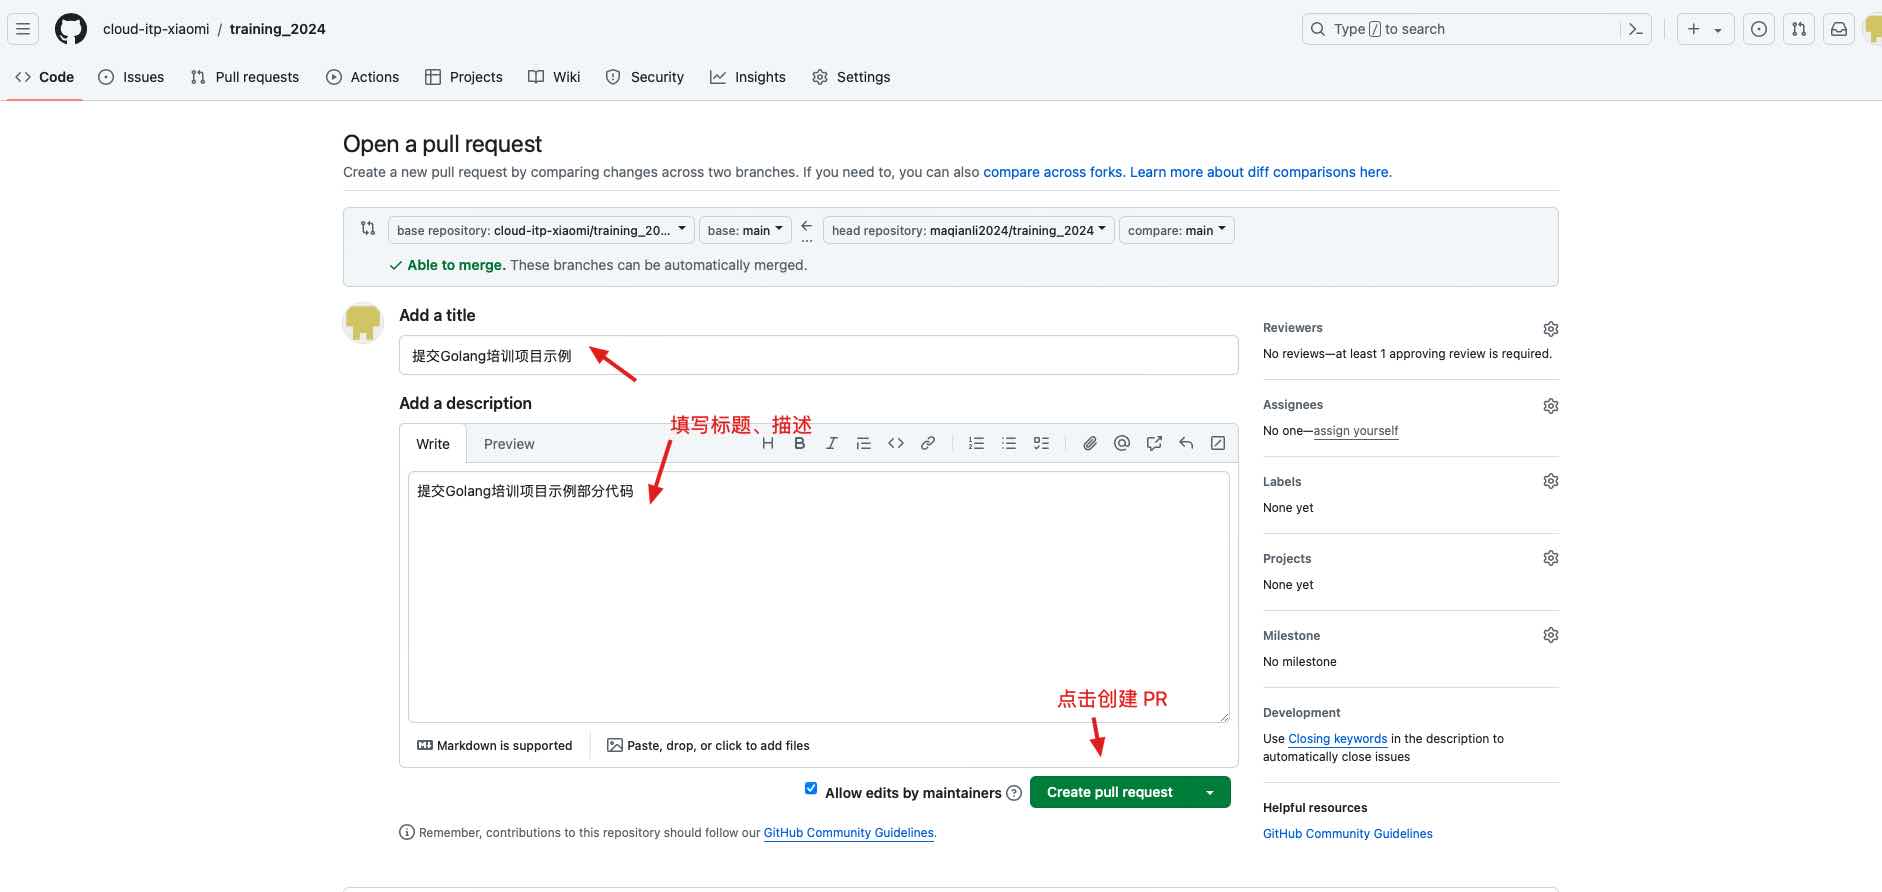
Task: Insert a quote block
Action: pos(864,443)
